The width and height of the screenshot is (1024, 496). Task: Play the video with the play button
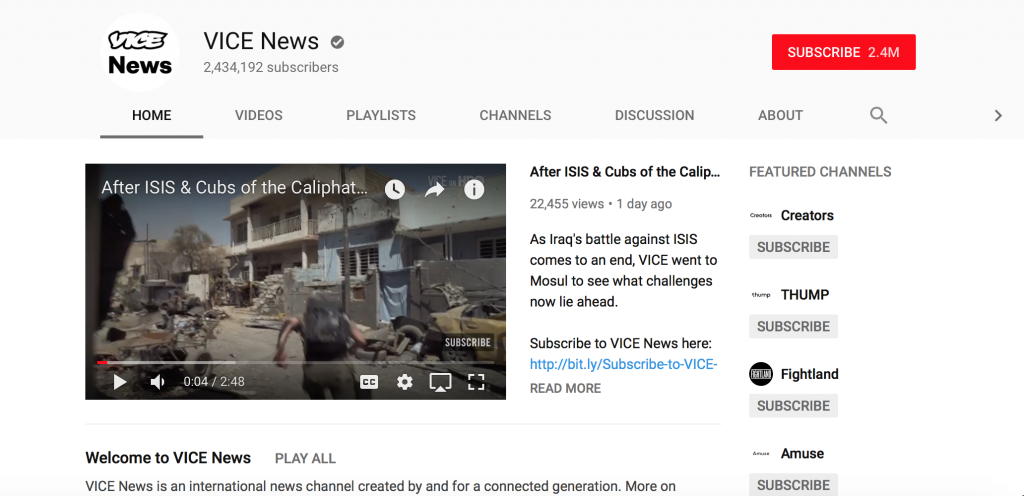click(x=119, y=382)
